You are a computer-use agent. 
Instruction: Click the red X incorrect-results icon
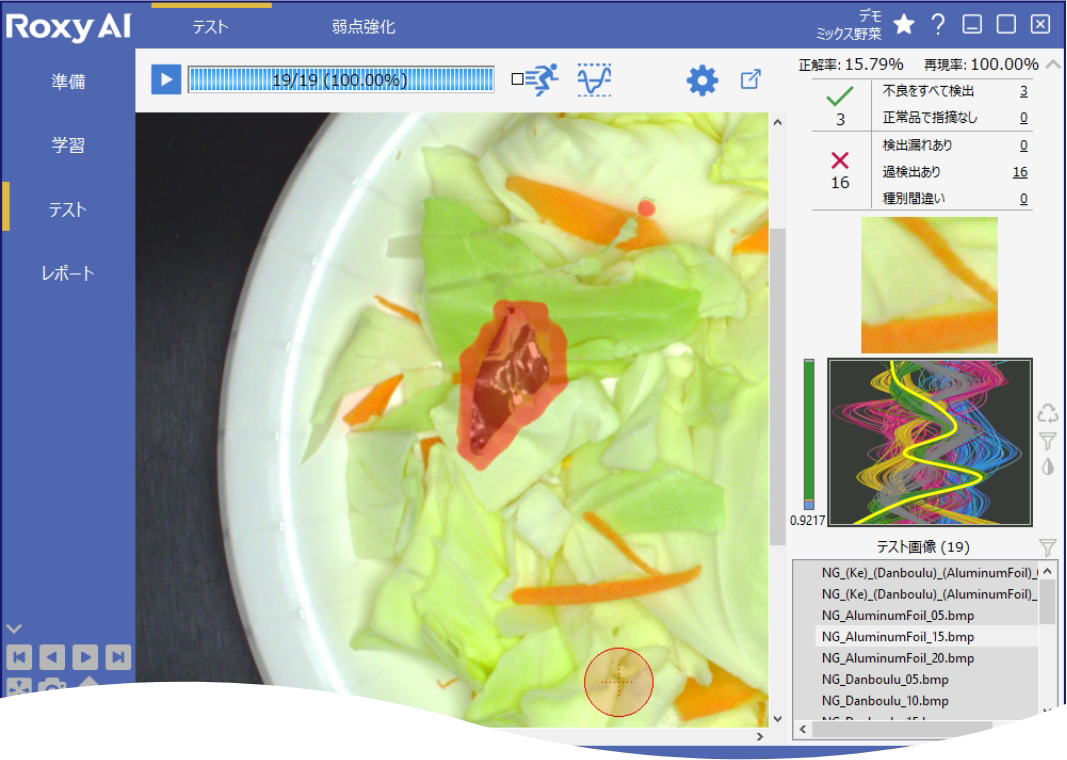point(840,160)
